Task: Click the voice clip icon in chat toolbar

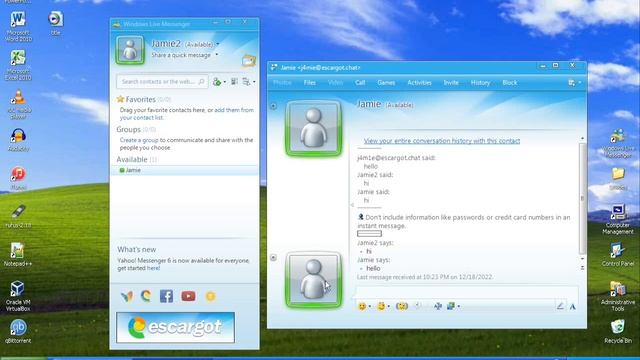Action: pos(418,306)
